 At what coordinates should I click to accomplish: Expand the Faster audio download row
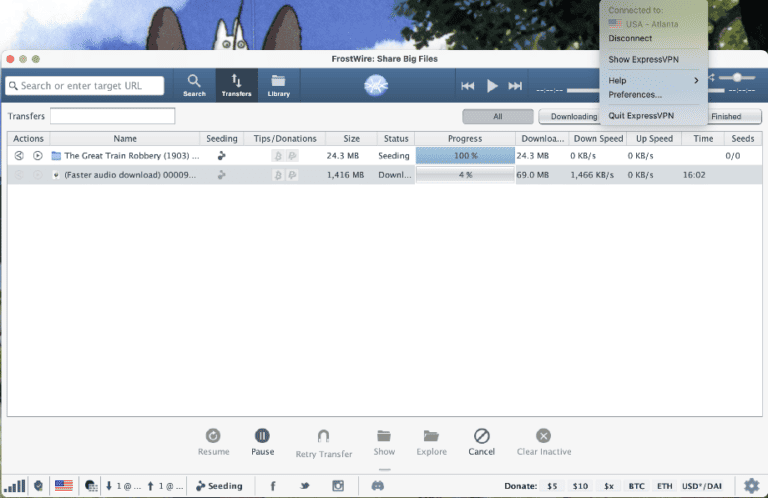56,175
